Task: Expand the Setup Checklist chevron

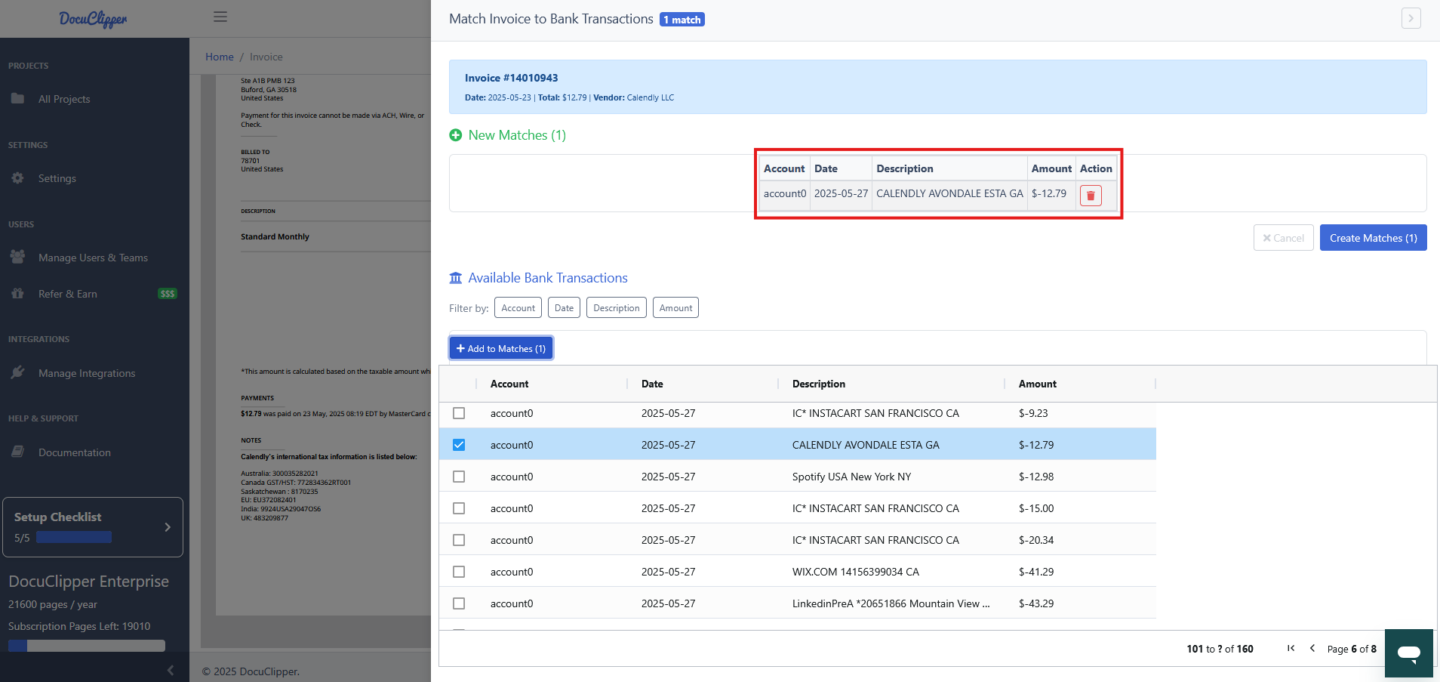Action: coord(167,527)
